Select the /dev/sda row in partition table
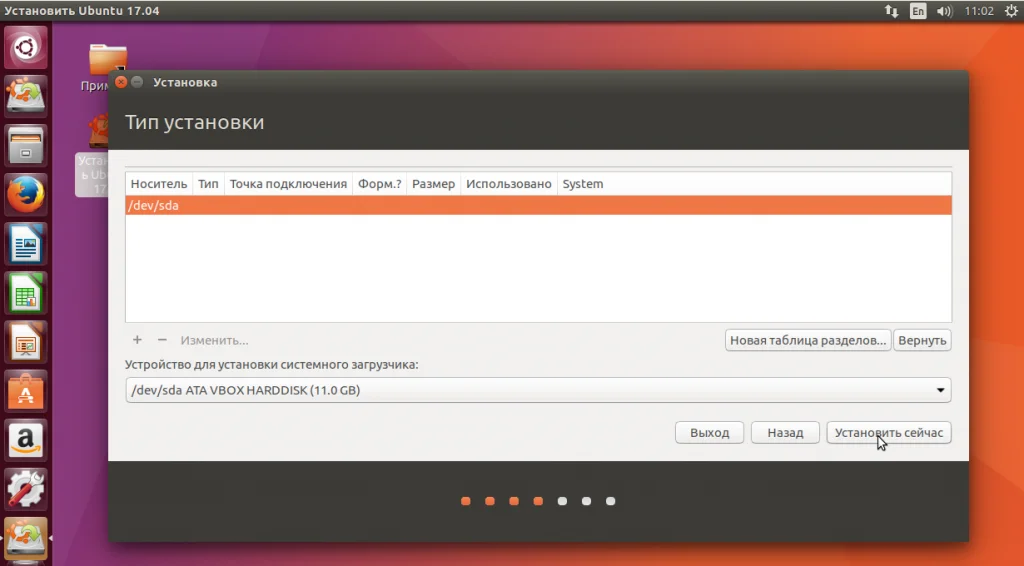This screenshot has height=566, width=1024. click(x=538, y=205)
